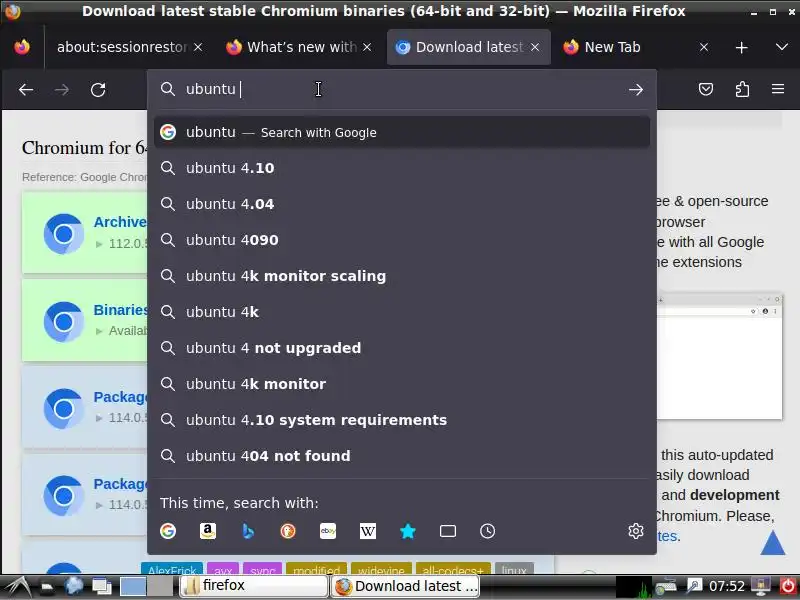Screen dimensions: 800x600
Task: Open the Binaries link on page
Action: tap(120, 310)
